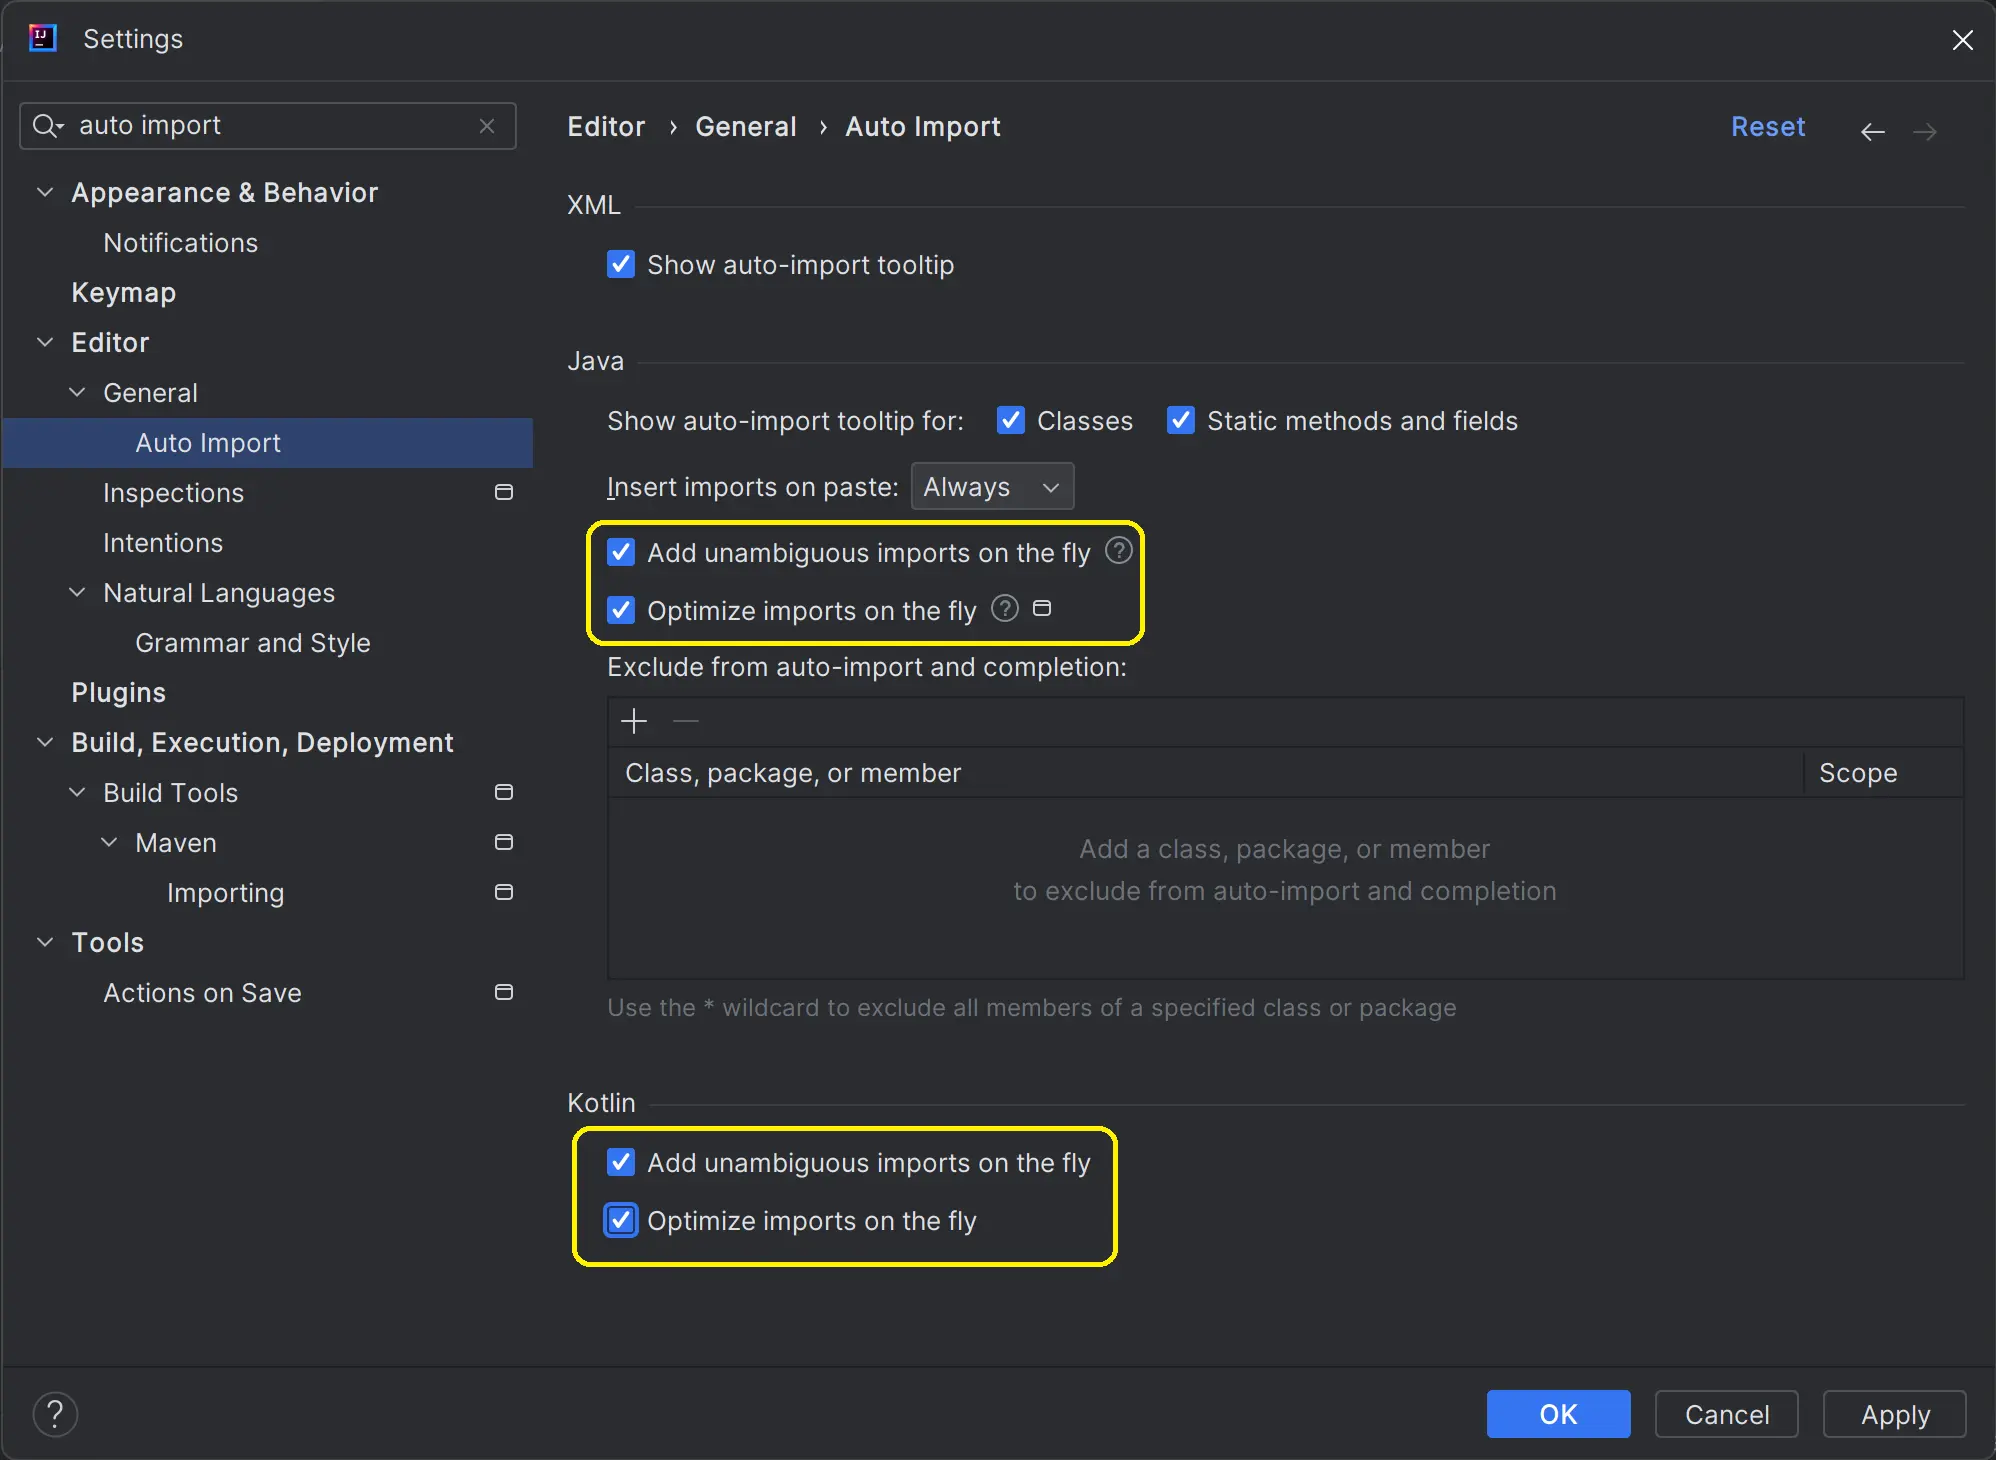Click General in the breadcrumb

pos(746,127)
